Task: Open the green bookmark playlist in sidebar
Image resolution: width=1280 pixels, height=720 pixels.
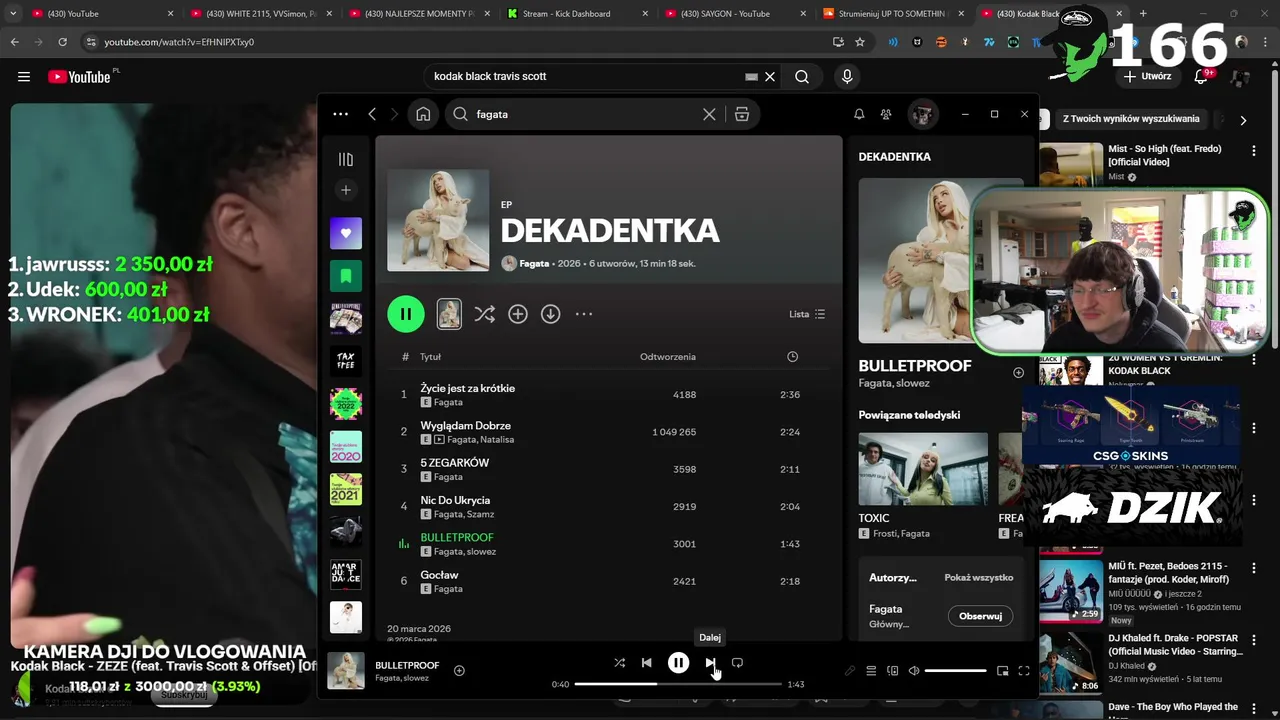Action: tap(346, 276)
